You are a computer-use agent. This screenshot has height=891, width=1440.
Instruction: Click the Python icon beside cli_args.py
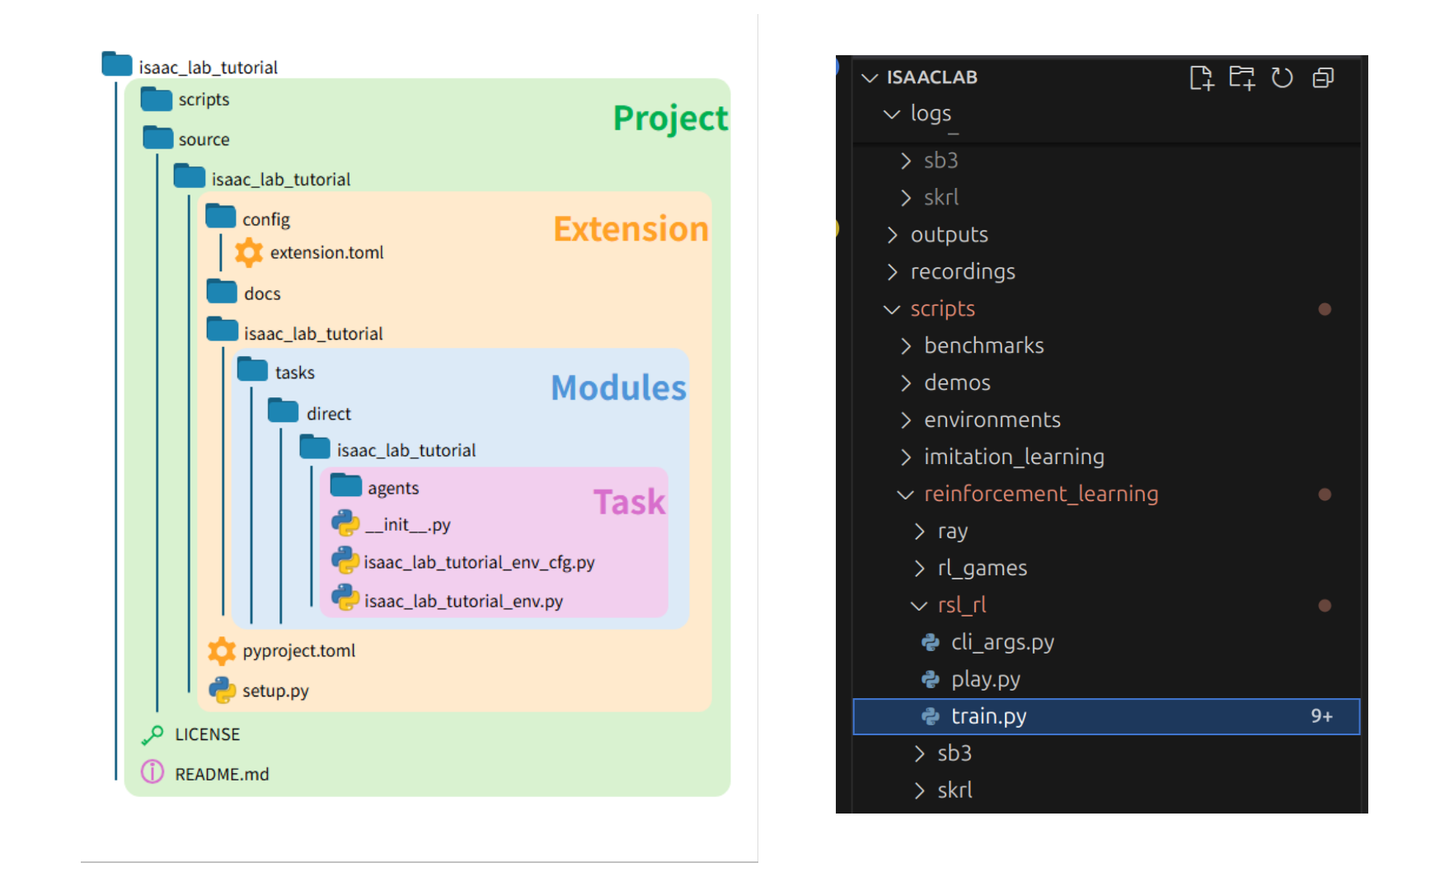930,642
